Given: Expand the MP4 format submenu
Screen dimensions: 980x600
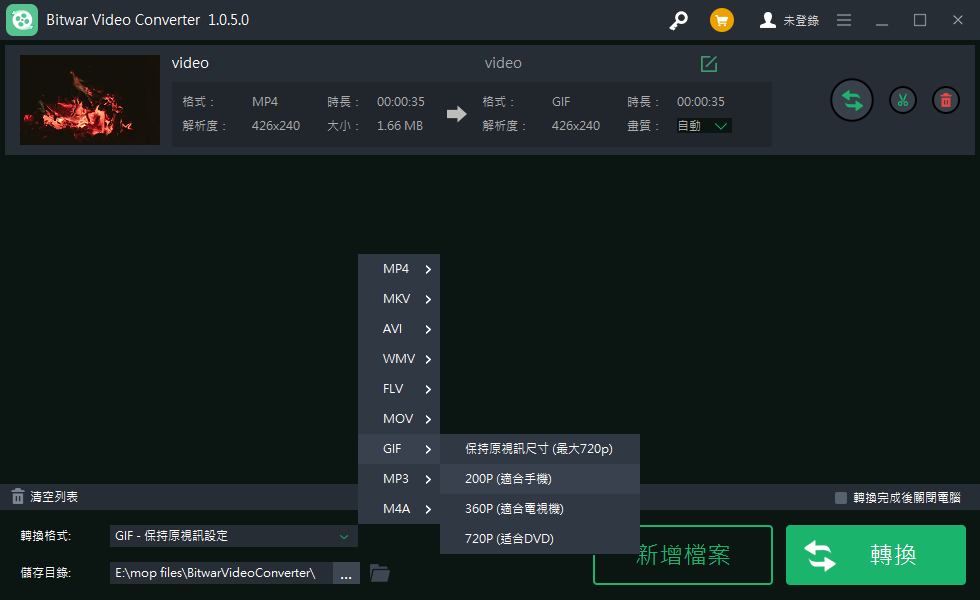Looking at the screenshot, I should 399,269.
